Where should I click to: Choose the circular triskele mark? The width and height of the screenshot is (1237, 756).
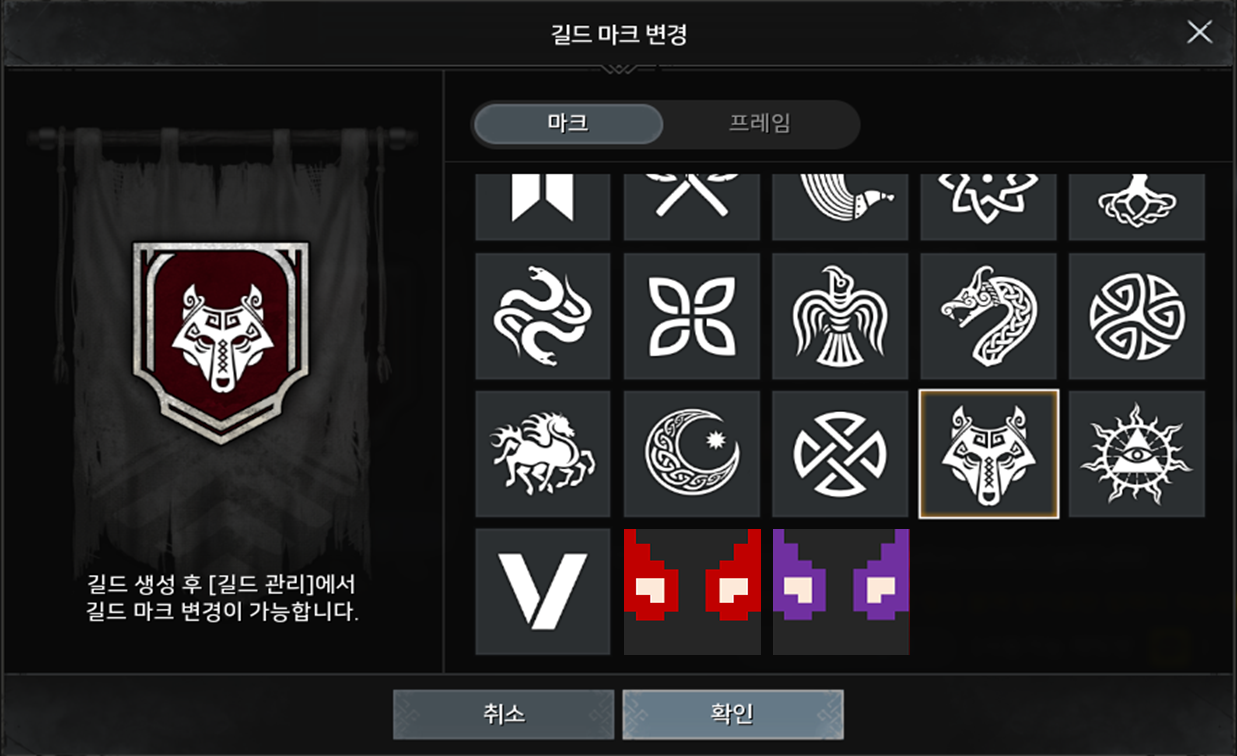point(1137,316)
